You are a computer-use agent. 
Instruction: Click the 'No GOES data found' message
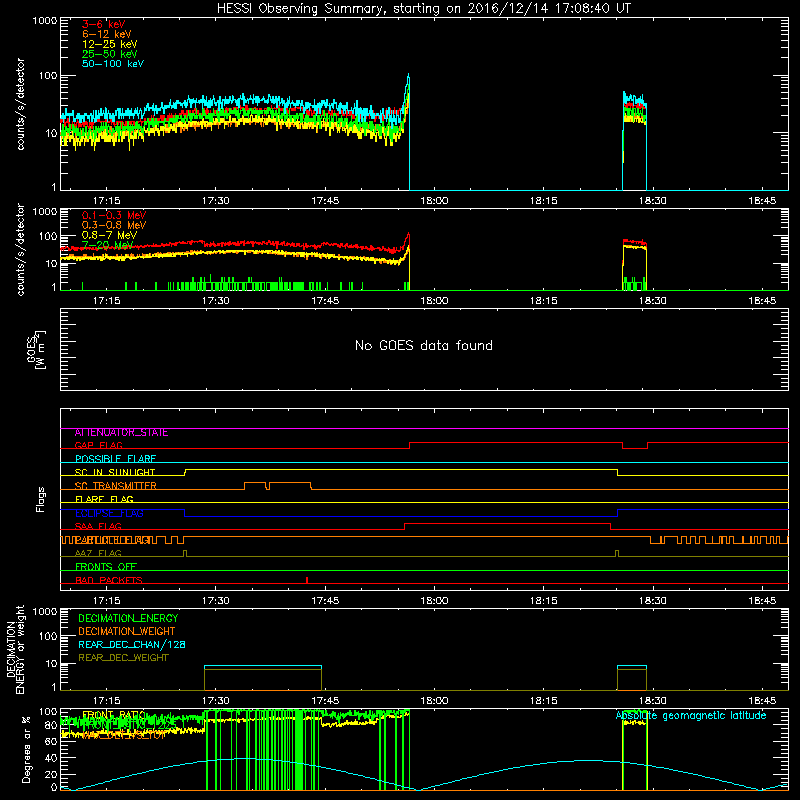pos(424,345)
